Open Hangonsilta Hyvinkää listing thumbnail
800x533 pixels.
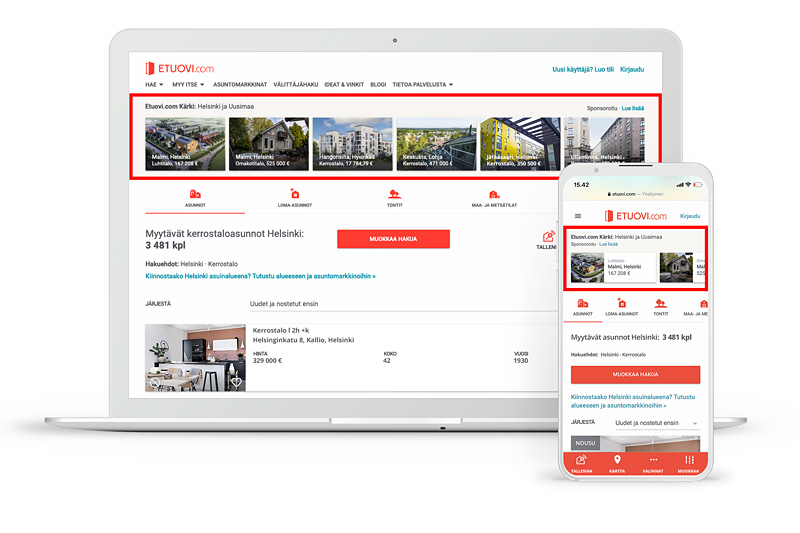(x=353, y=144)
